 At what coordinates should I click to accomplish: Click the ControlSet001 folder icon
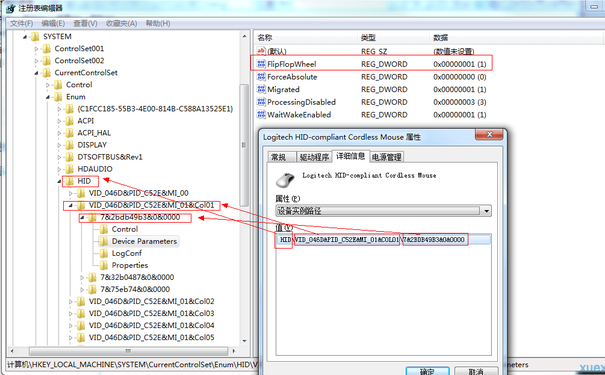click(47, 49)
